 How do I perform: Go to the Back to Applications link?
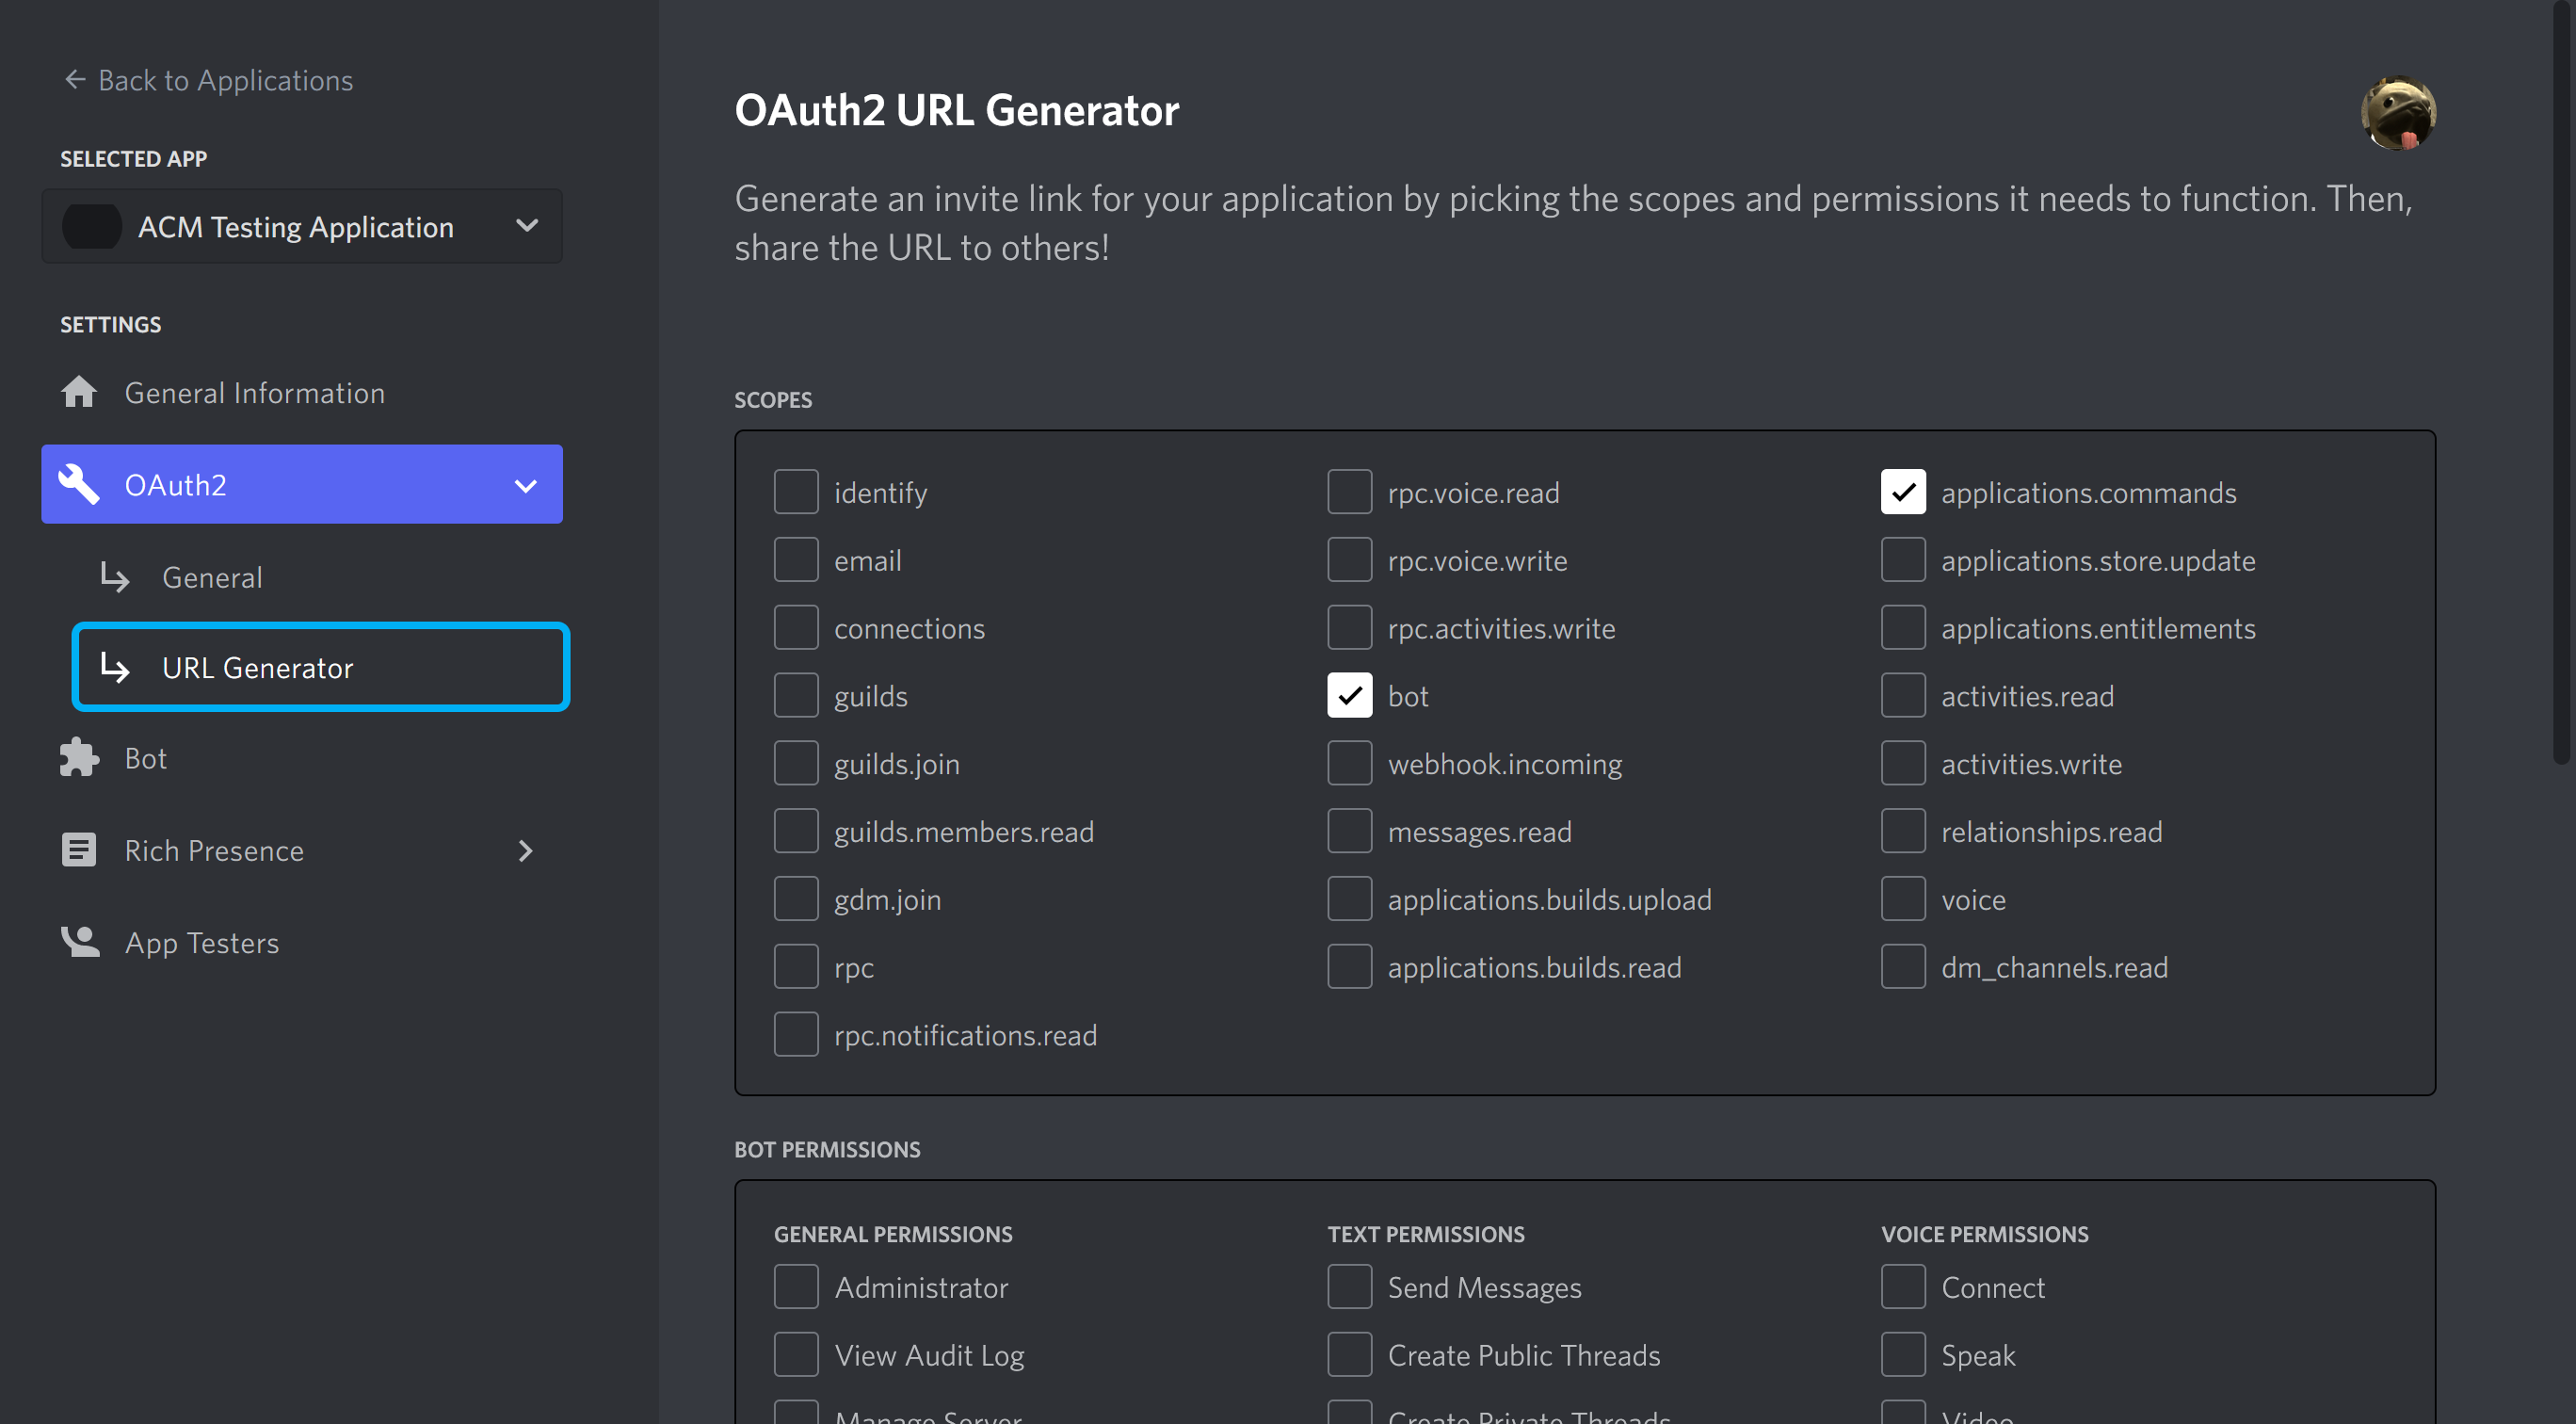point(225,80)
